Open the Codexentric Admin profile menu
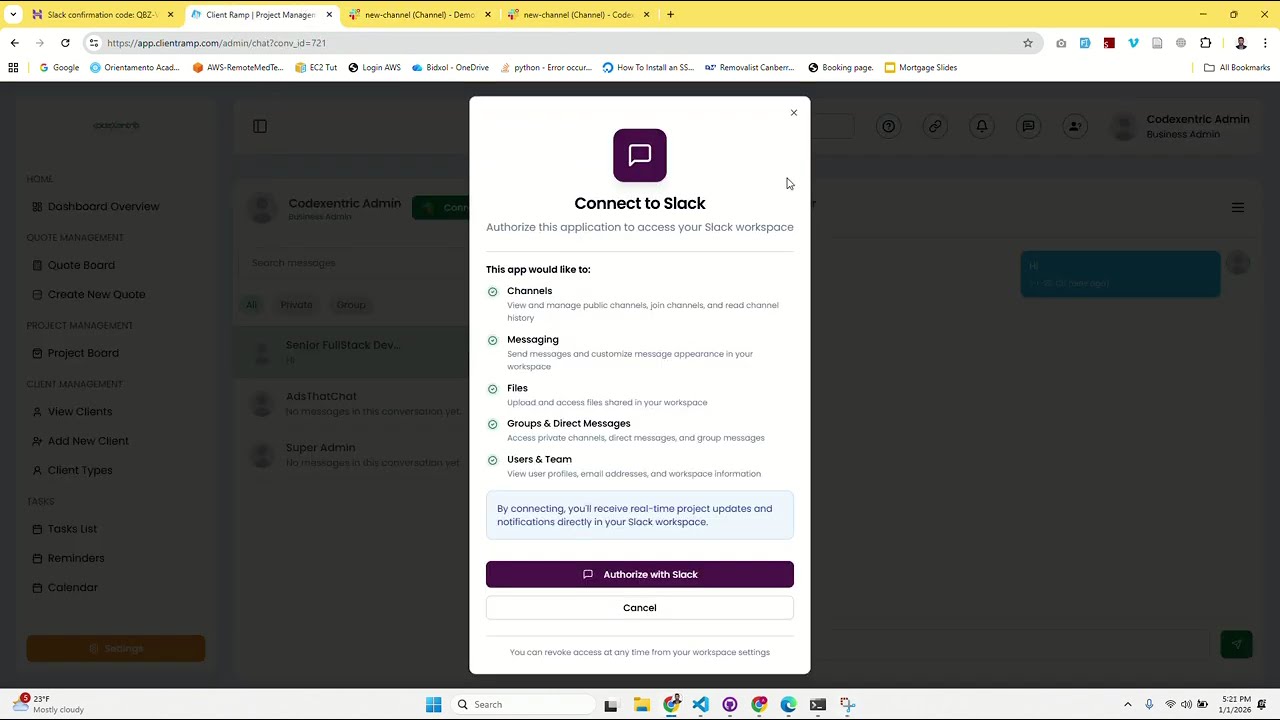The image size is (1280, 720). [1183, 126]
